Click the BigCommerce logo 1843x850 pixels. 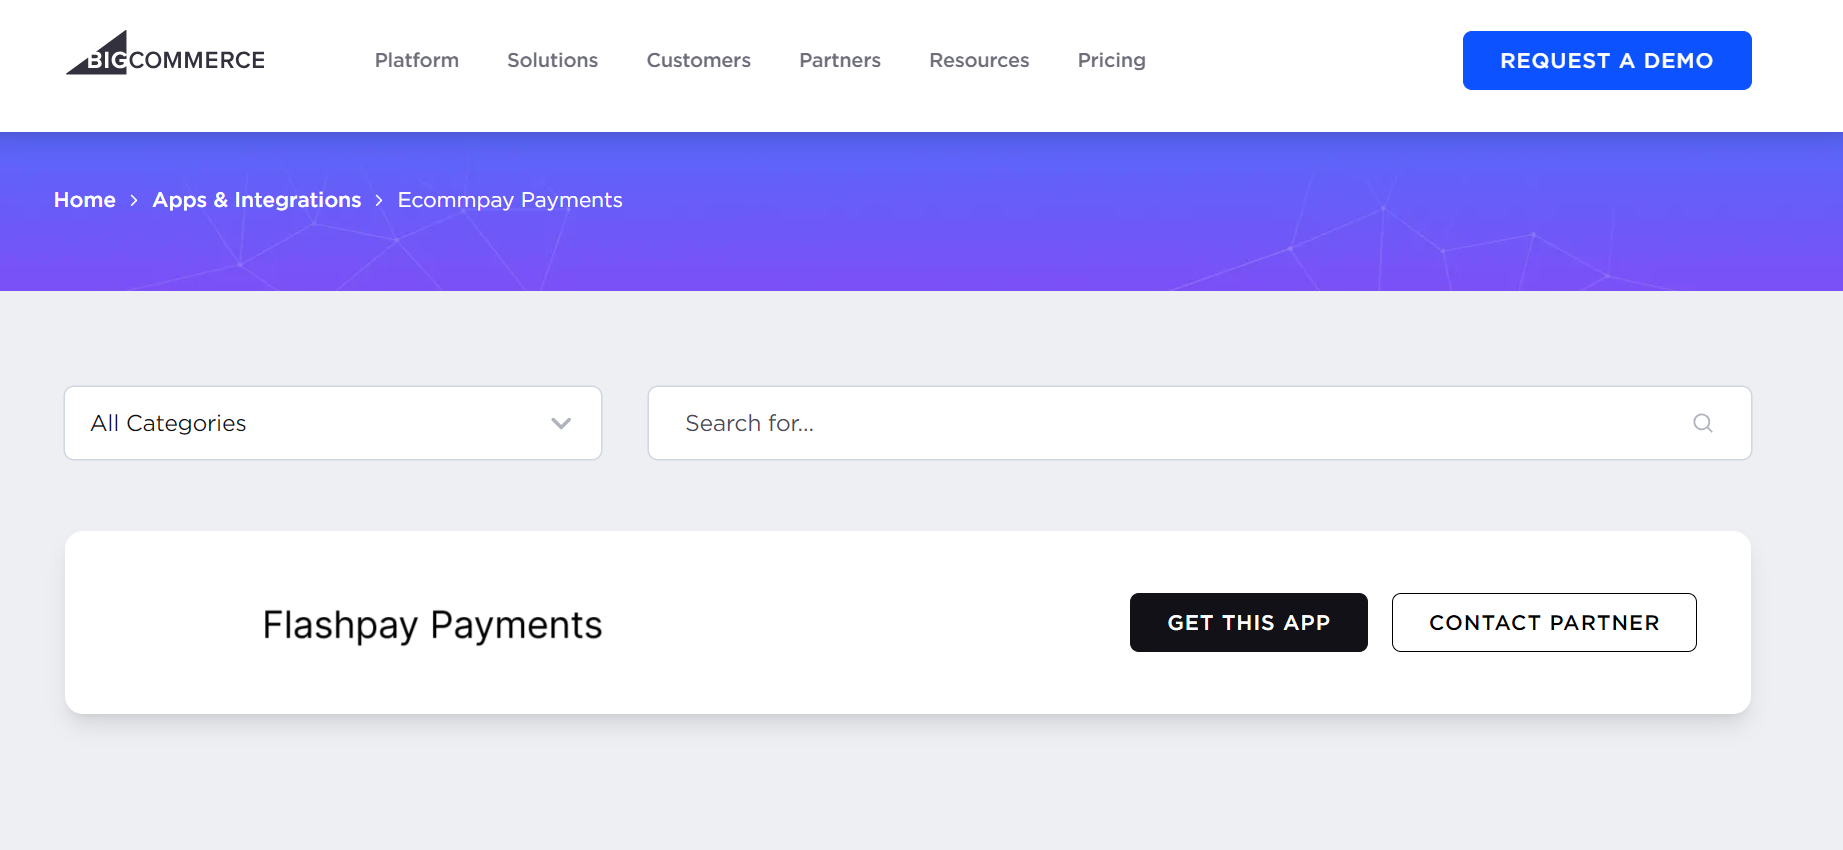click(166, 56)
